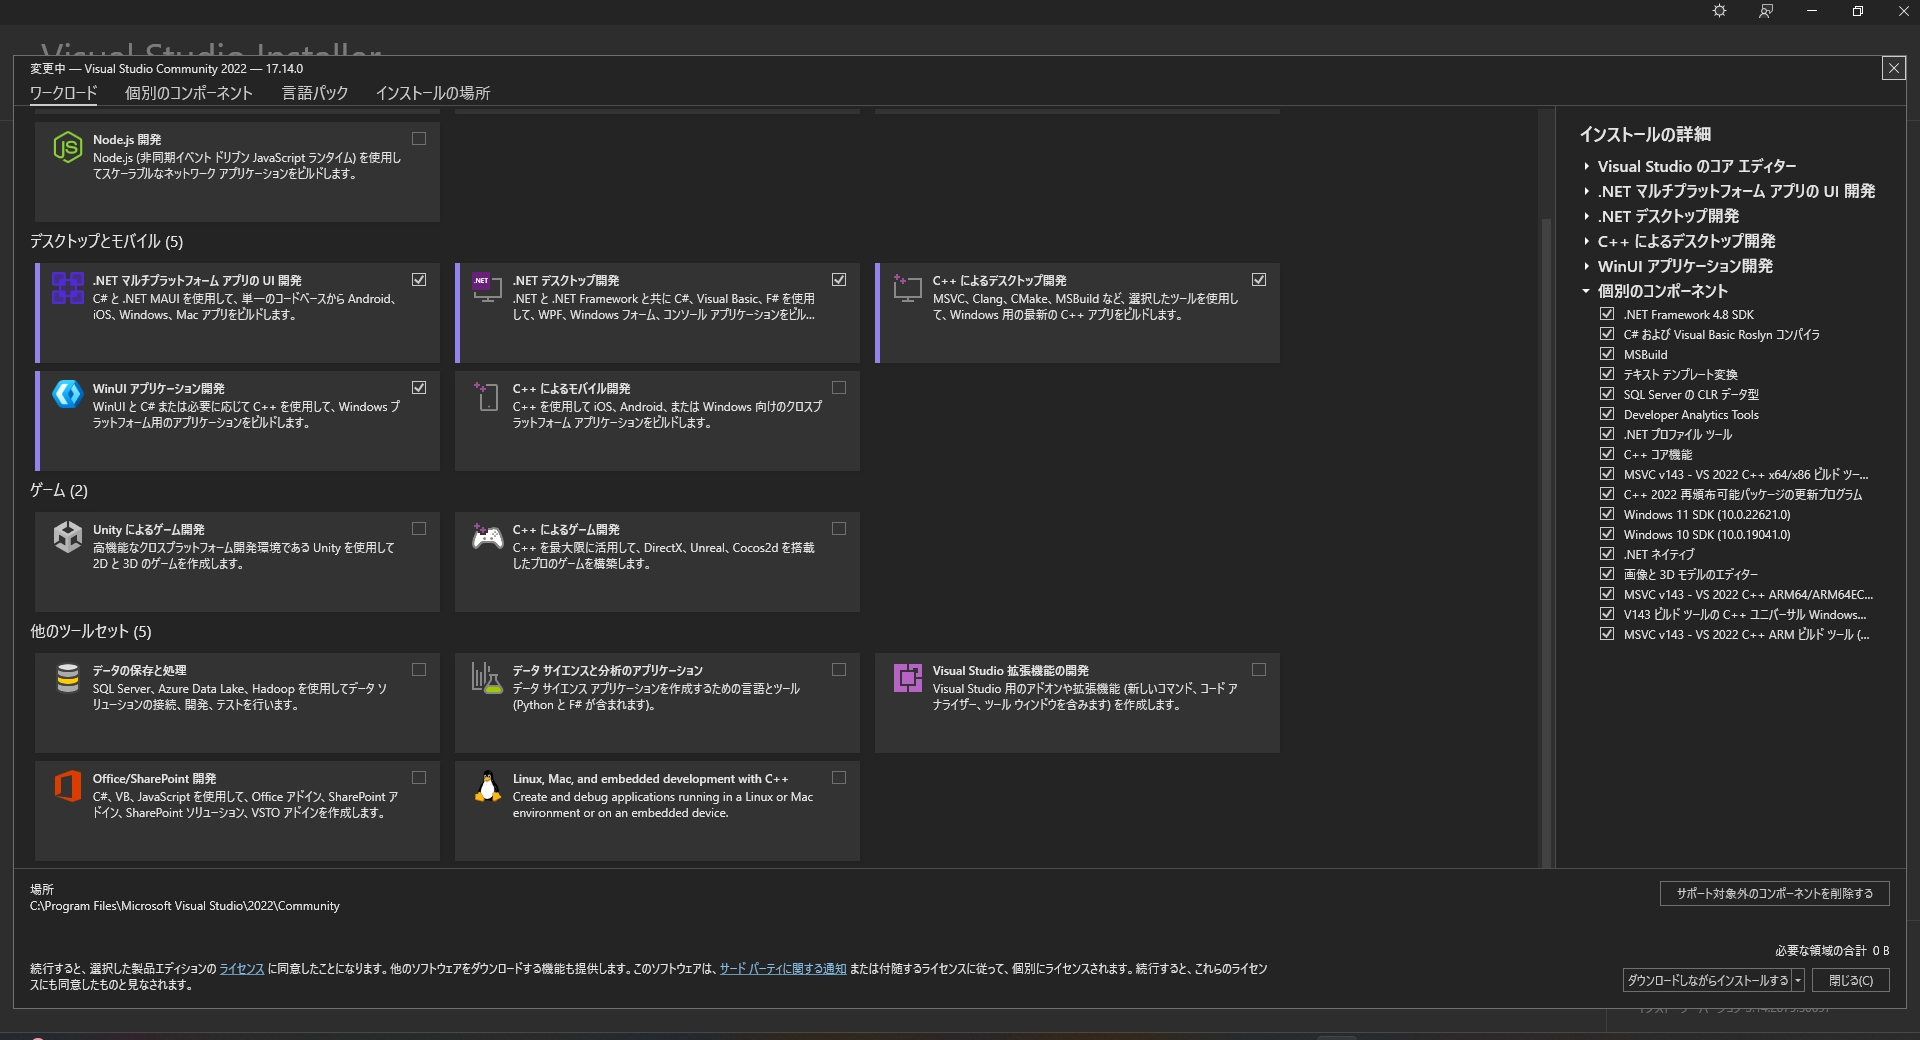Enable C++ によるモバイル開発 workload
1920x1040 pixels.
coord(839,388)
